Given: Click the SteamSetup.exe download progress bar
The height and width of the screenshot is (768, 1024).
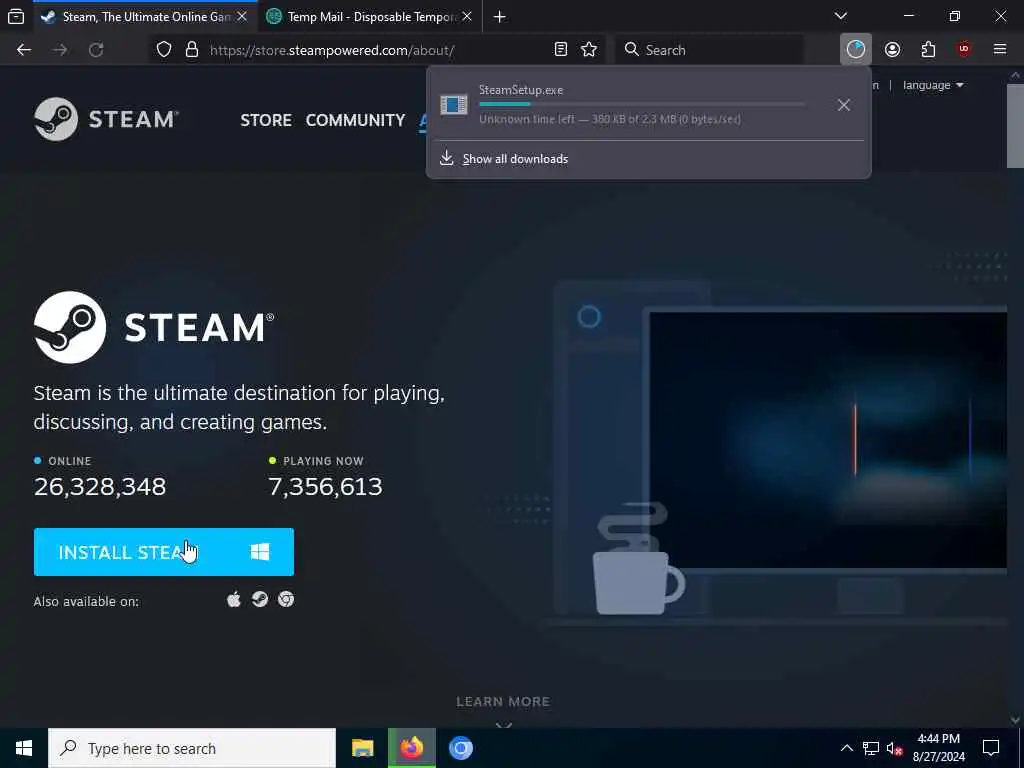Looking at the screenshot, I should click(x=643, y=104).
